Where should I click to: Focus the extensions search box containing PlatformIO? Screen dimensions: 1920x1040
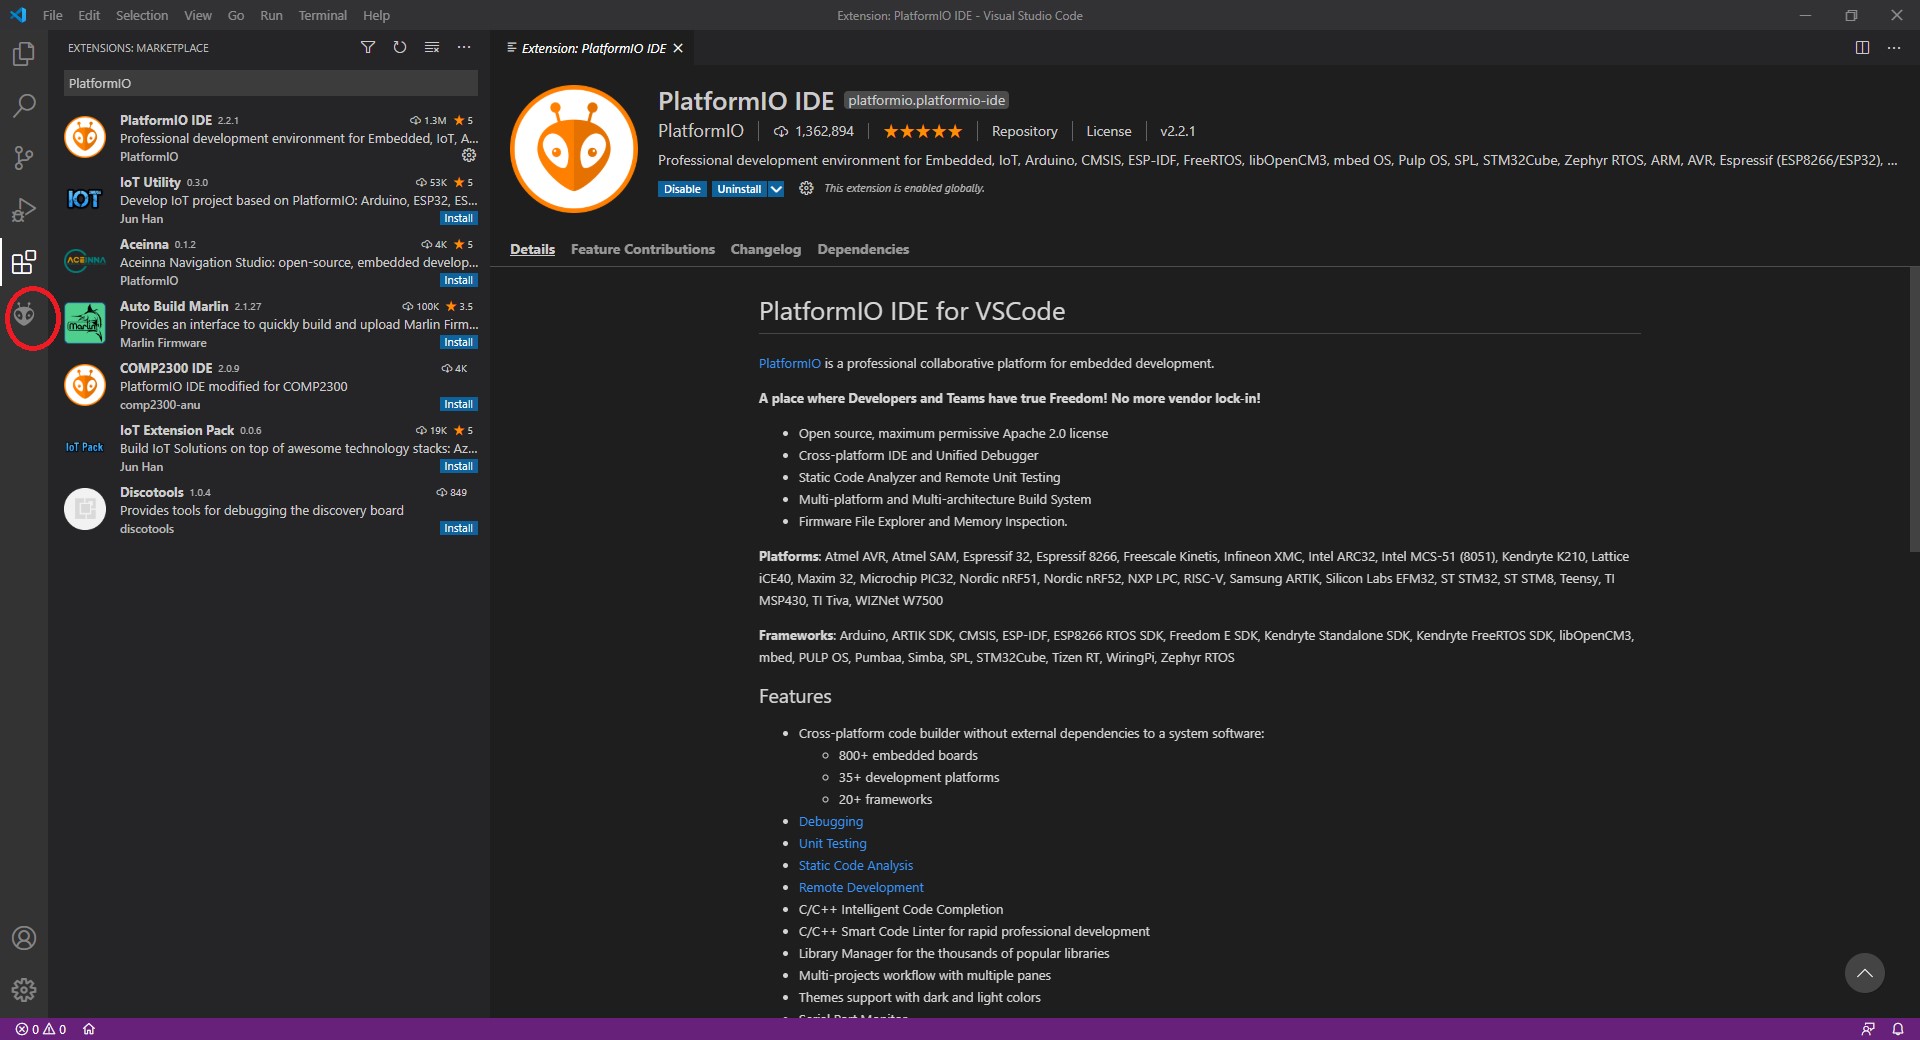(x=270, y=83)
